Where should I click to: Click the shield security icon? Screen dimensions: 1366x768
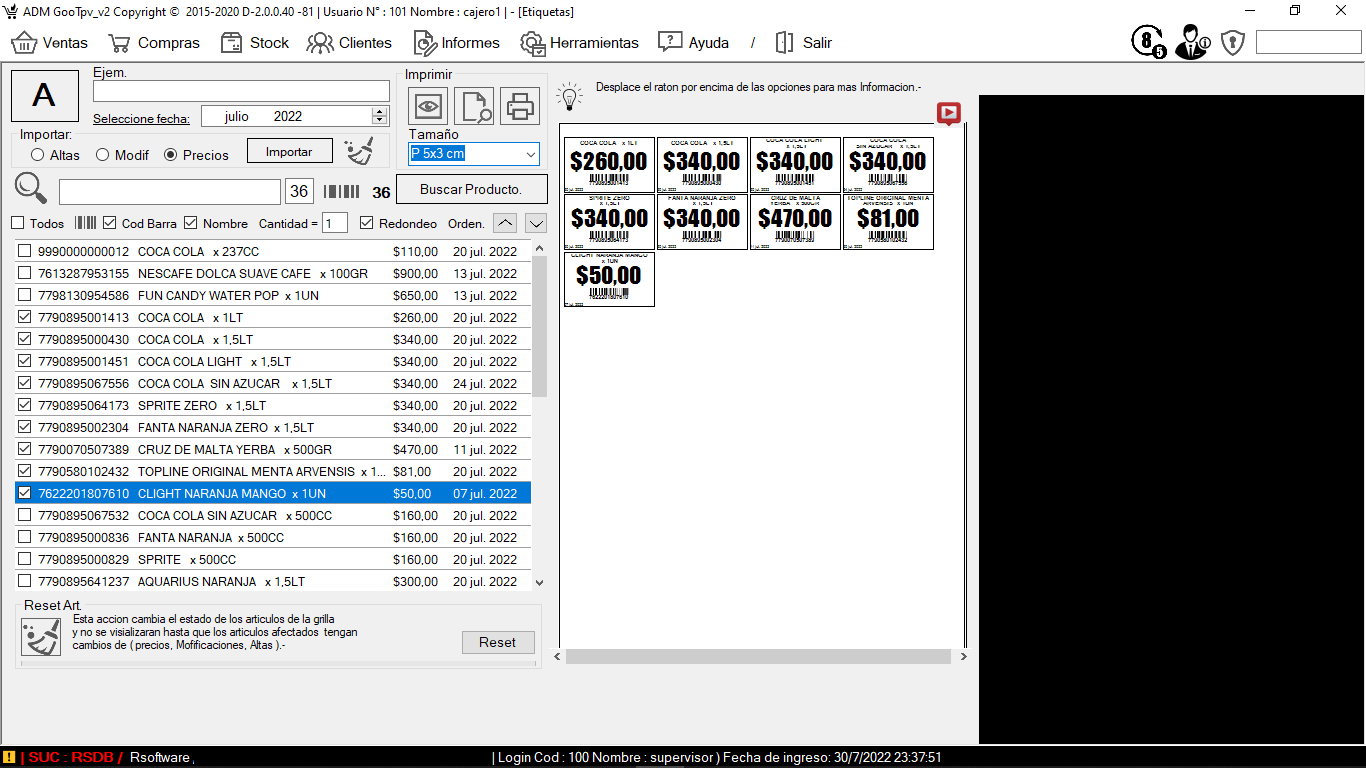(1232, 42)
